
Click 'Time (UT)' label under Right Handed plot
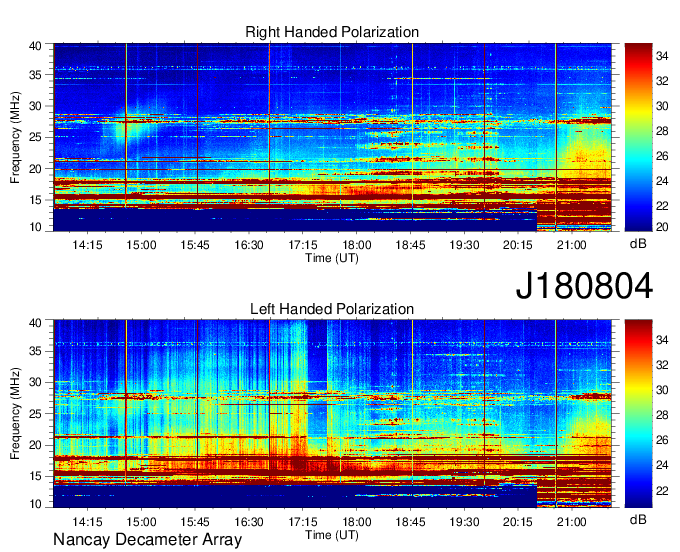click(332, 258)
